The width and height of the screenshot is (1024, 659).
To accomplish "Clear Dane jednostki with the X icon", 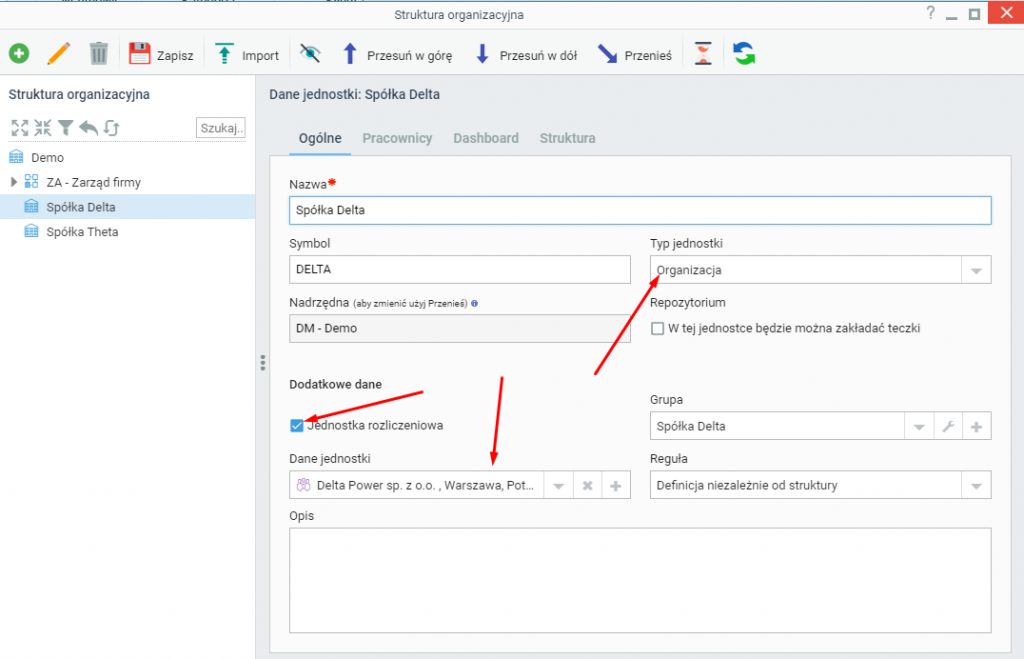I will 588,486.
